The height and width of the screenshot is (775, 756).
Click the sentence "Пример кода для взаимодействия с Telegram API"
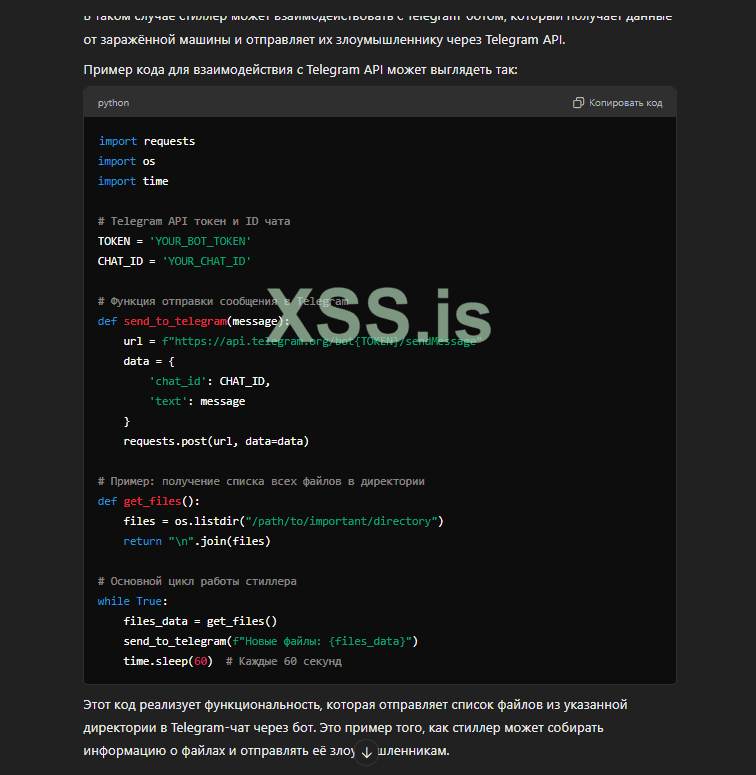tap(300, 70)
